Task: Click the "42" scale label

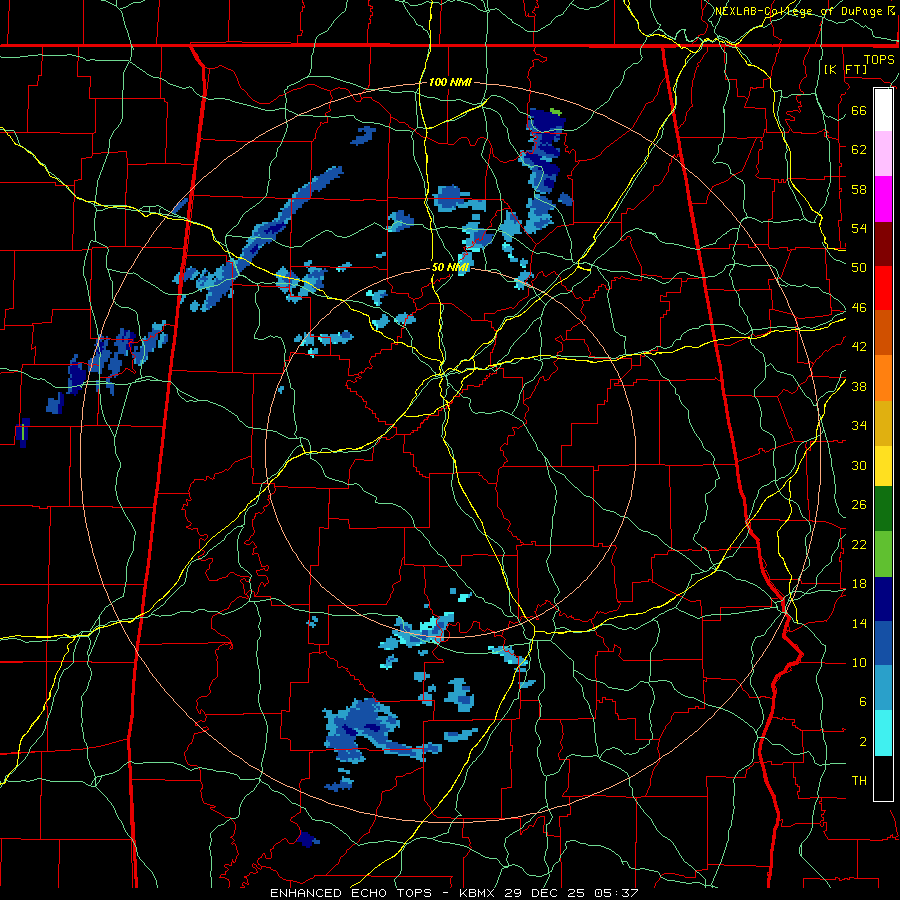Action: pyautogui.click(x=859, y=347)
